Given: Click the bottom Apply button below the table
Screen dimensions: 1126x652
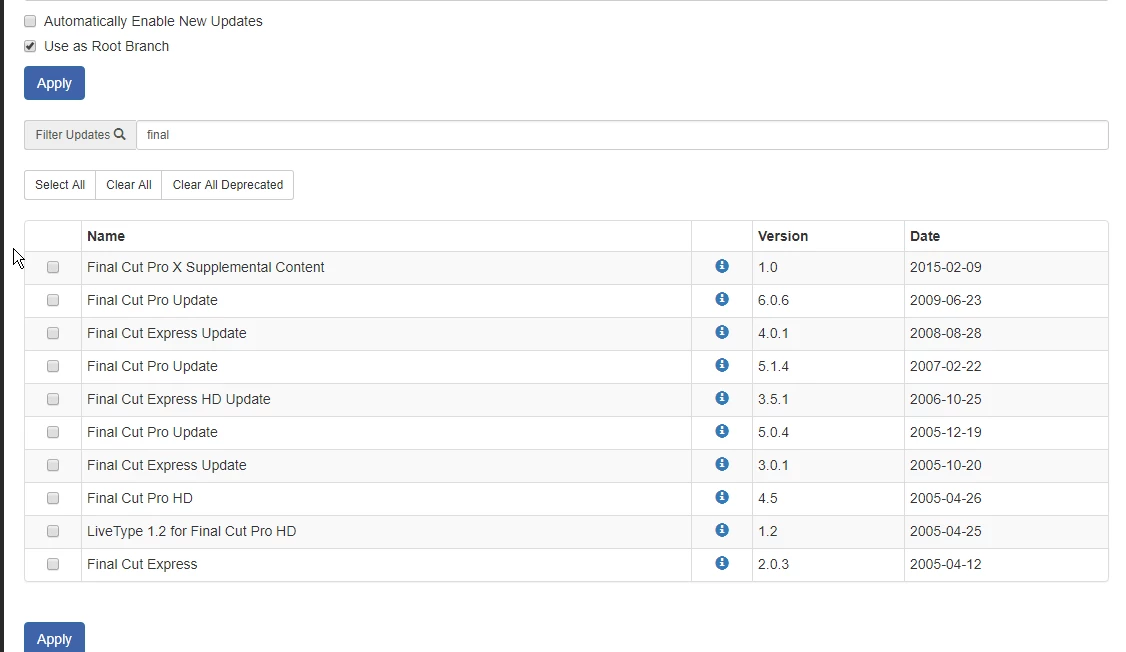Looking at the screenshot, I should [x=55, y=638].
